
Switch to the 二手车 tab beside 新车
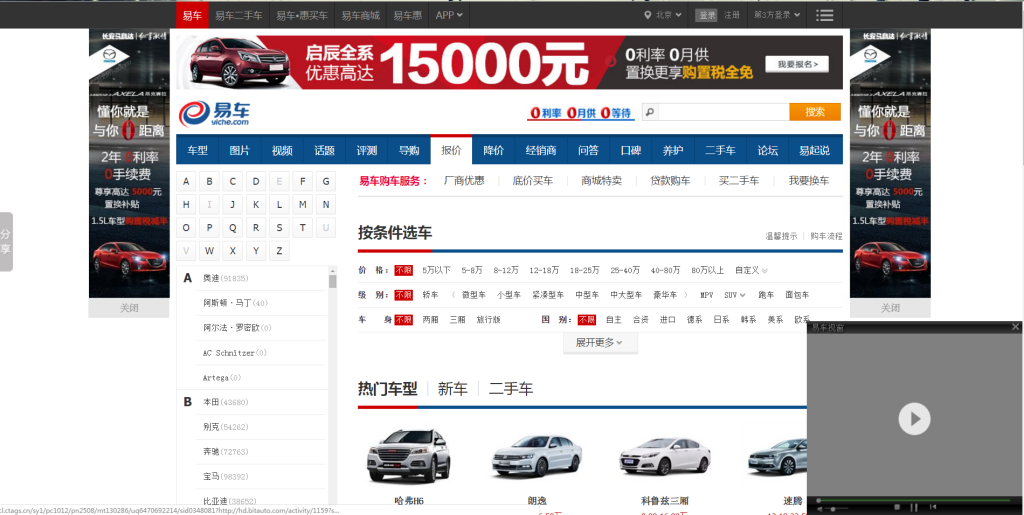point(511,390)
